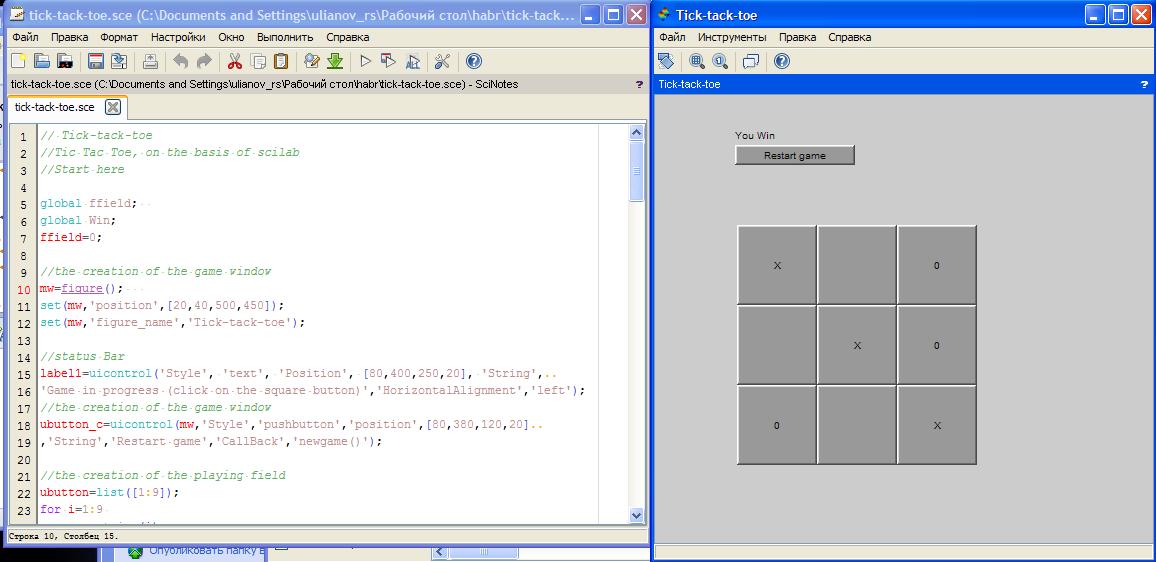This screenshot has width=1156, height=562.
Task: Open help from the figure window toolbar
Action: coord(782,60)
